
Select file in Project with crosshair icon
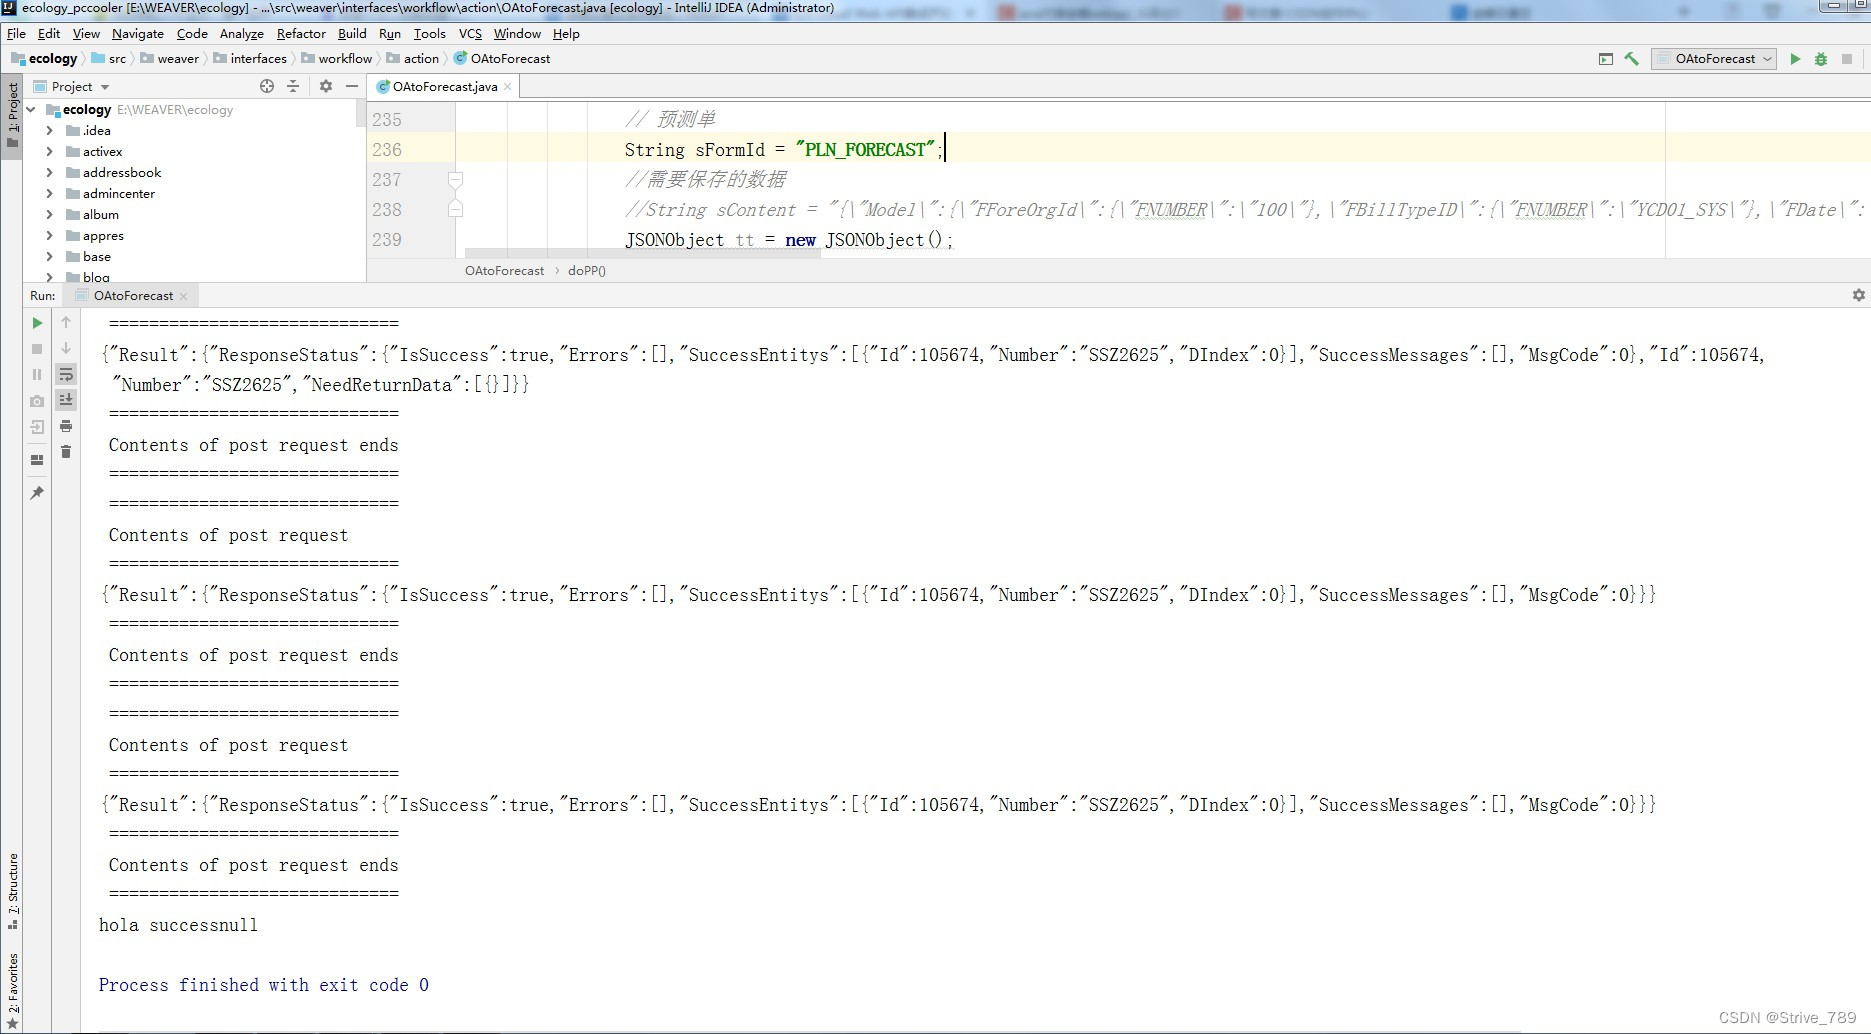click(267, 86)
